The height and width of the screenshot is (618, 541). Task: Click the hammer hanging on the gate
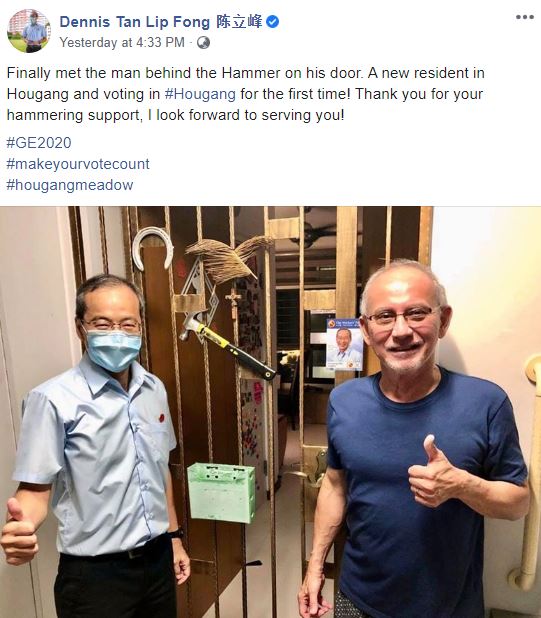227,343
